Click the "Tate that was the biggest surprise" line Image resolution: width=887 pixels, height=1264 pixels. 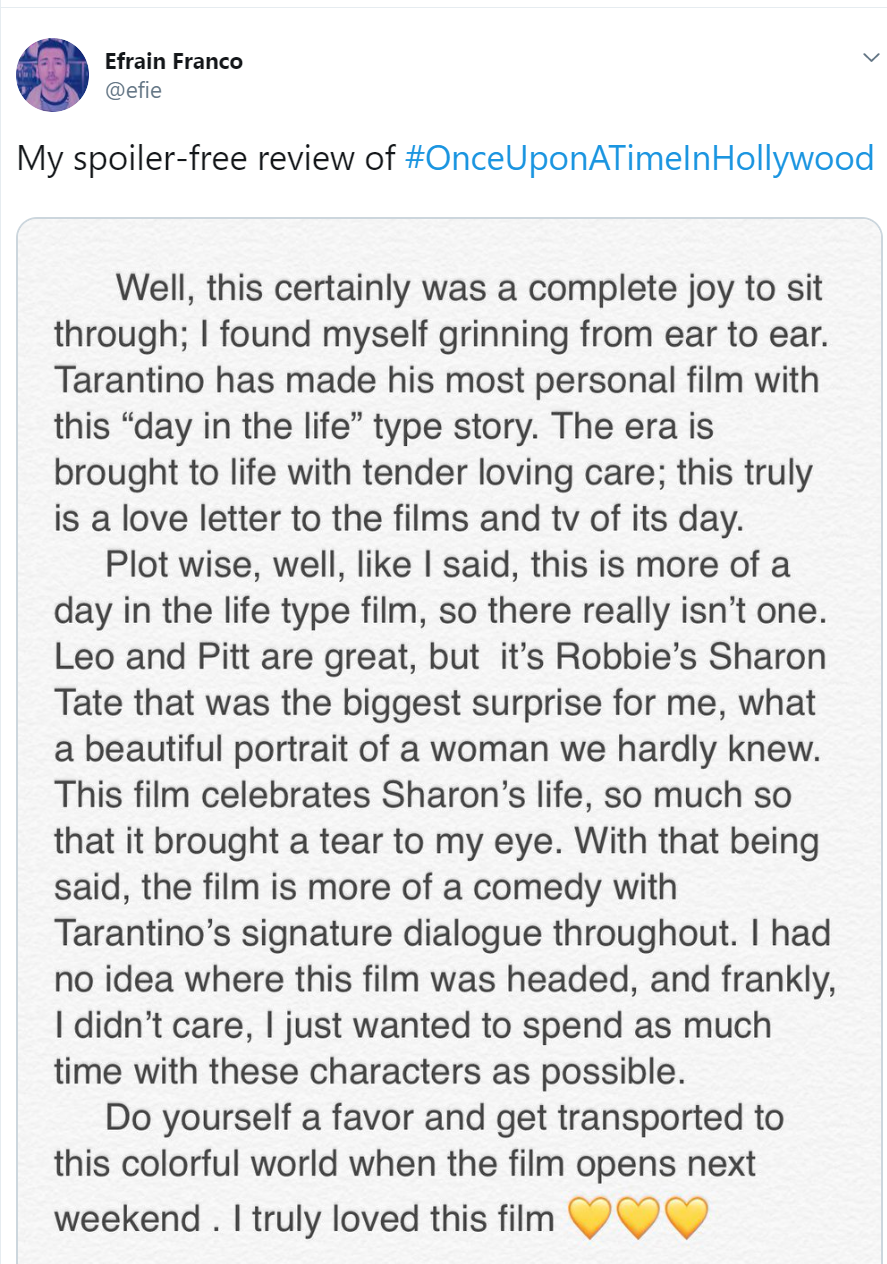coord(434,703)
